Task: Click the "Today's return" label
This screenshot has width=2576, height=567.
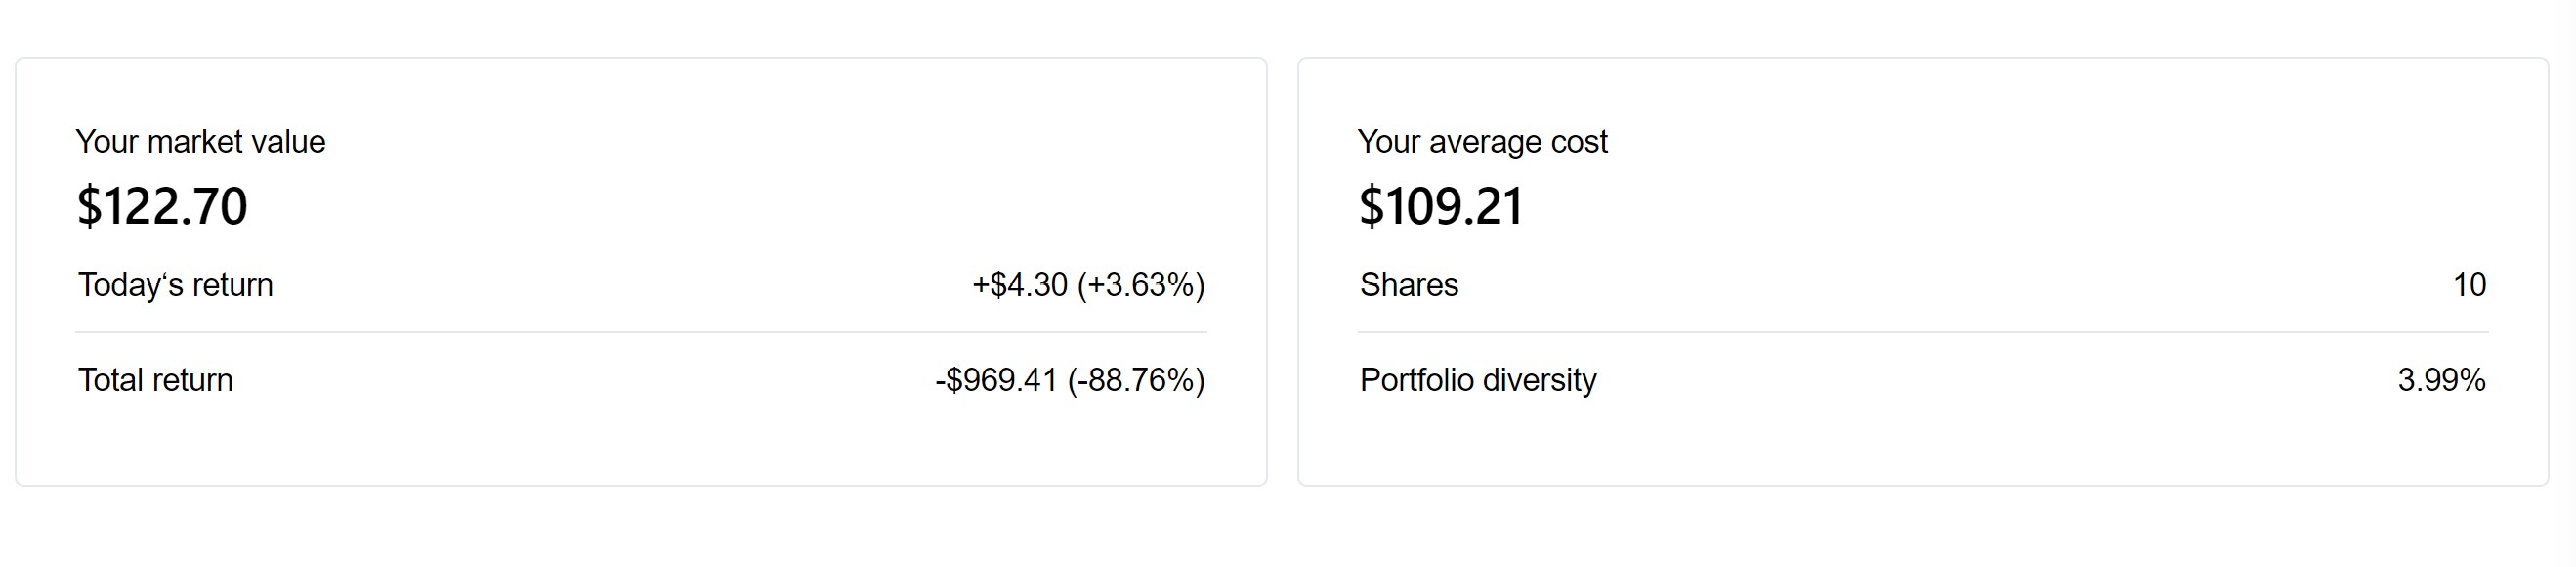Action: pyautogui.click(x=175, y=285)
